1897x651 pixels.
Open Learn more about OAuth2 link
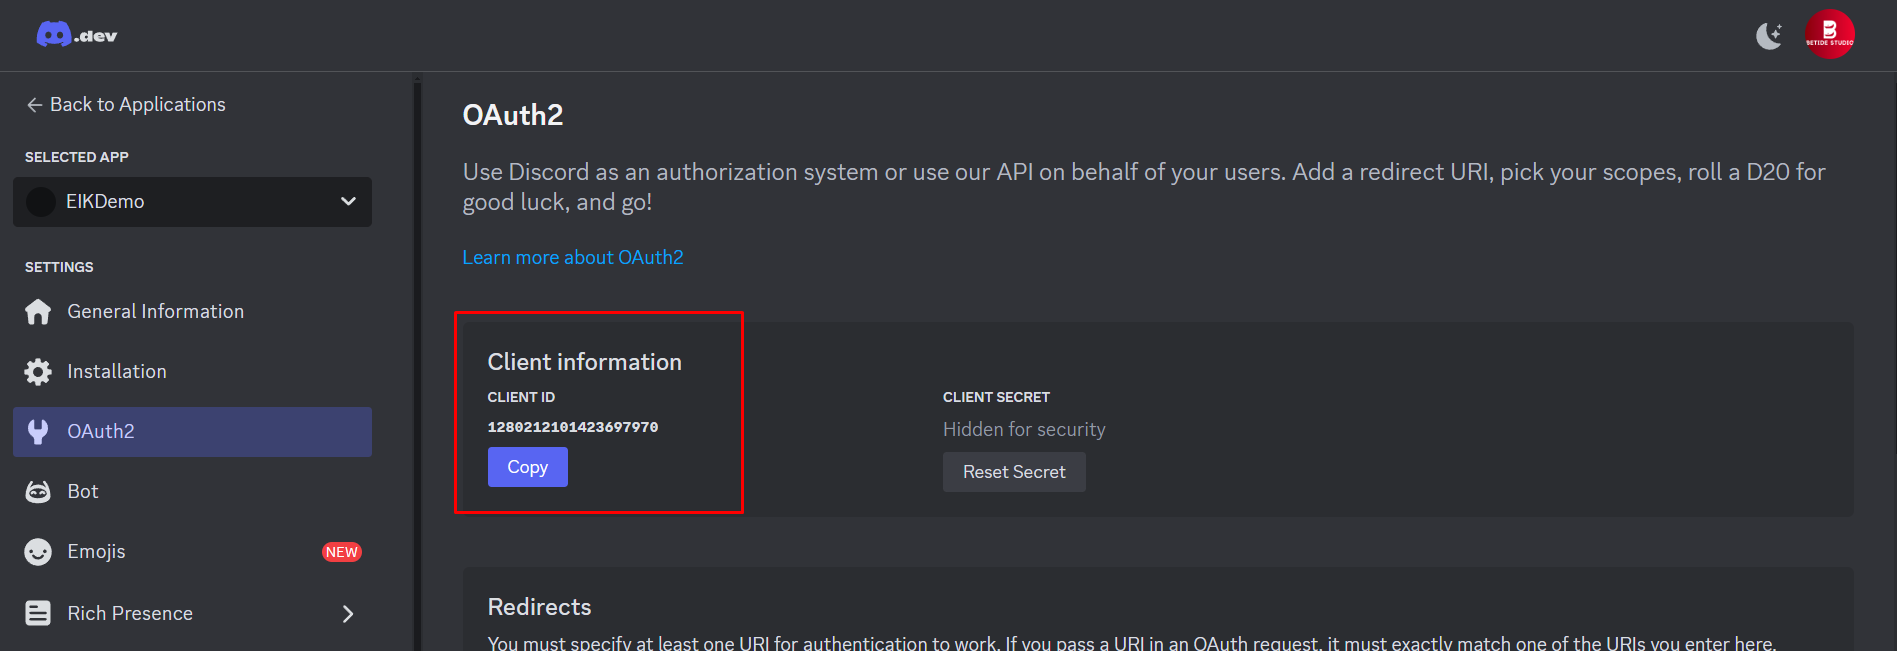tap(572, 257)
